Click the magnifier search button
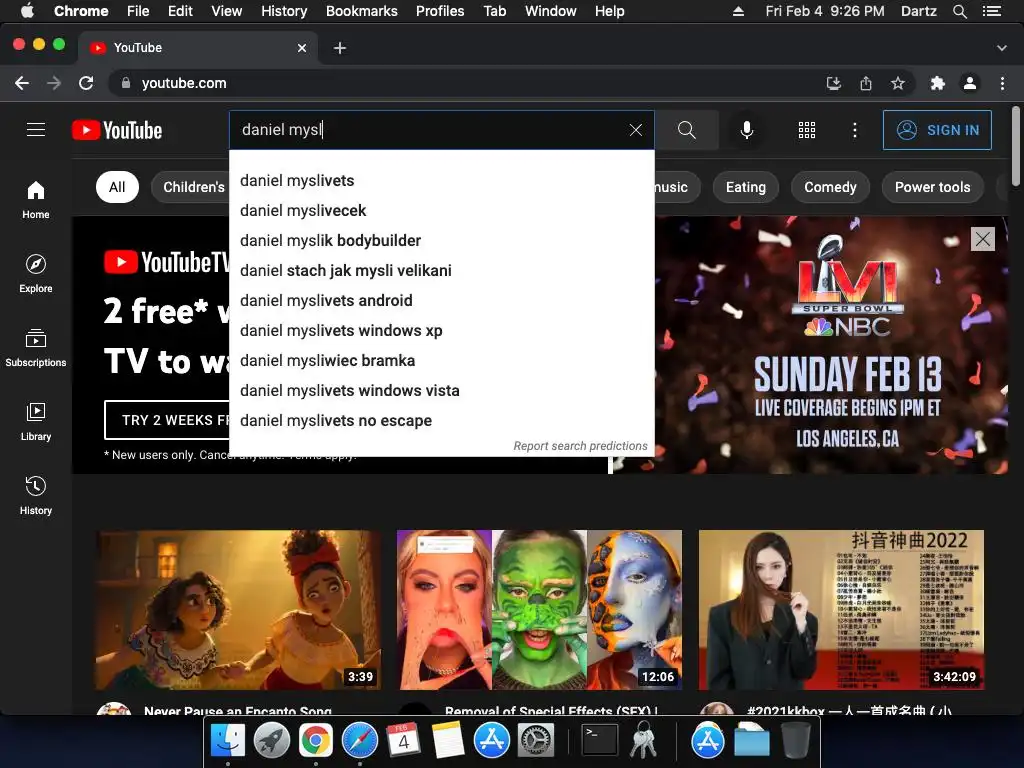This screenshot has width=1024, height=768. 686,130
